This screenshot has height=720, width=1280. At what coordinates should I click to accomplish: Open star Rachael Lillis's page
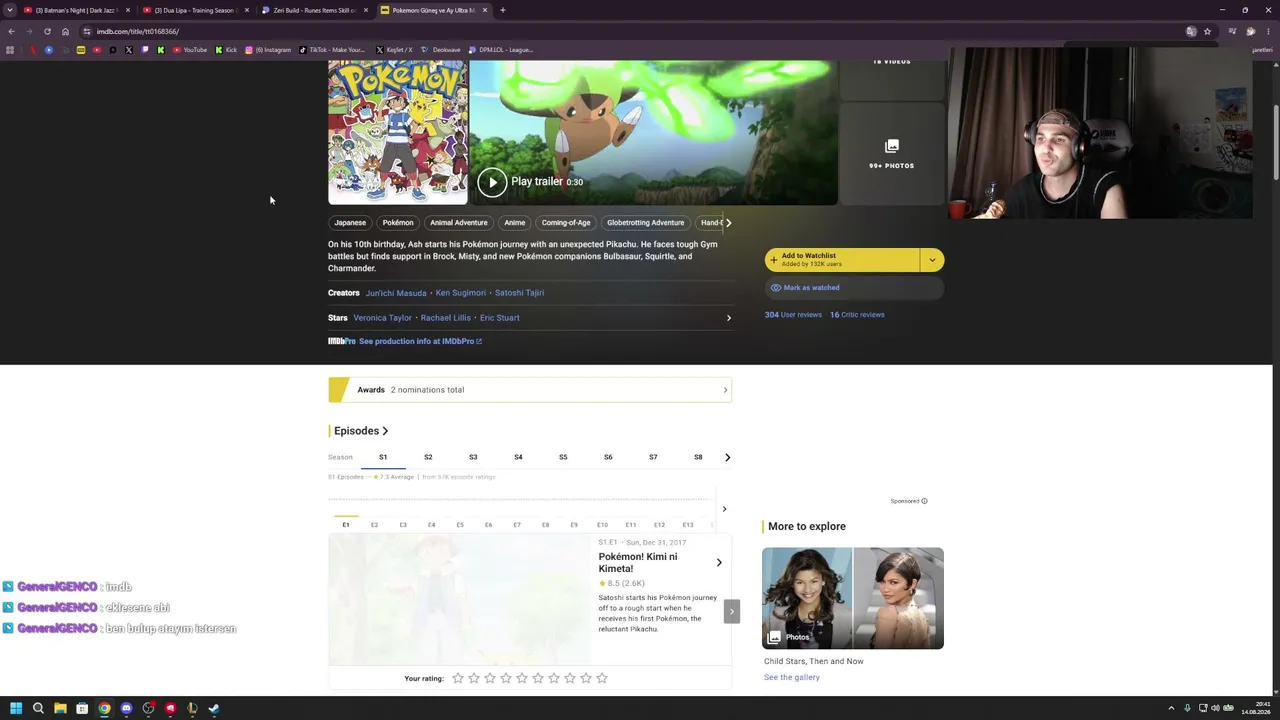pos(445,318)
